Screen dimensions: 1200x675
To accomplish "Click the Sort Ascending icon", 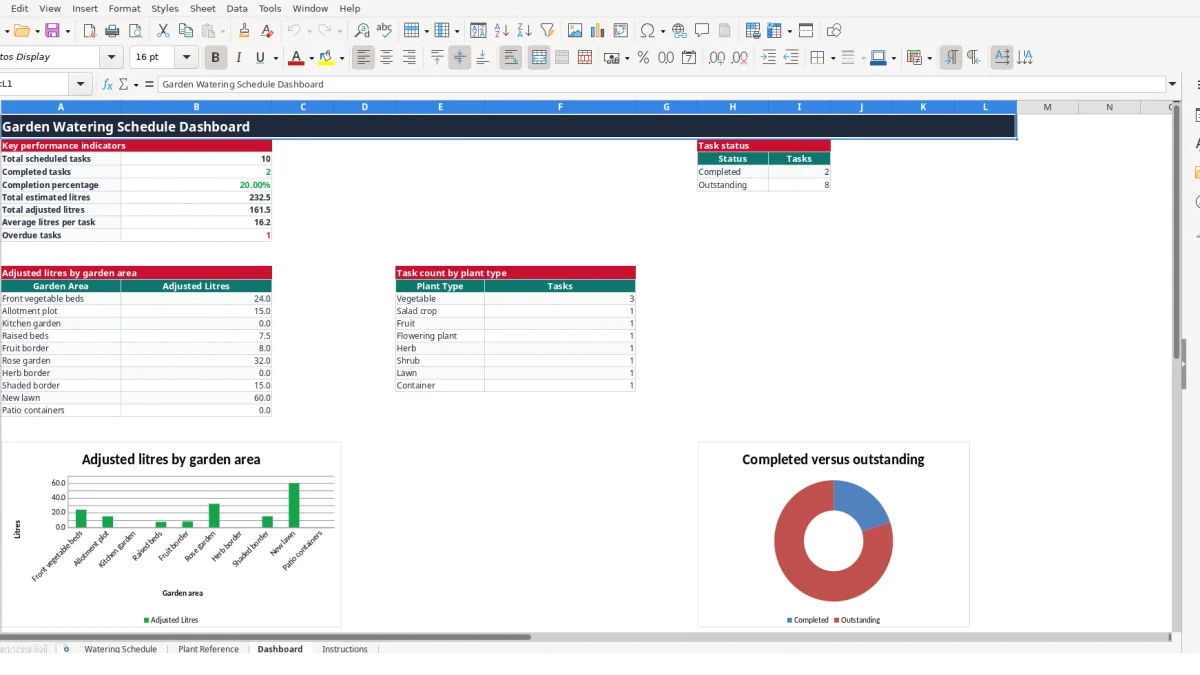I will click(502, 31).
